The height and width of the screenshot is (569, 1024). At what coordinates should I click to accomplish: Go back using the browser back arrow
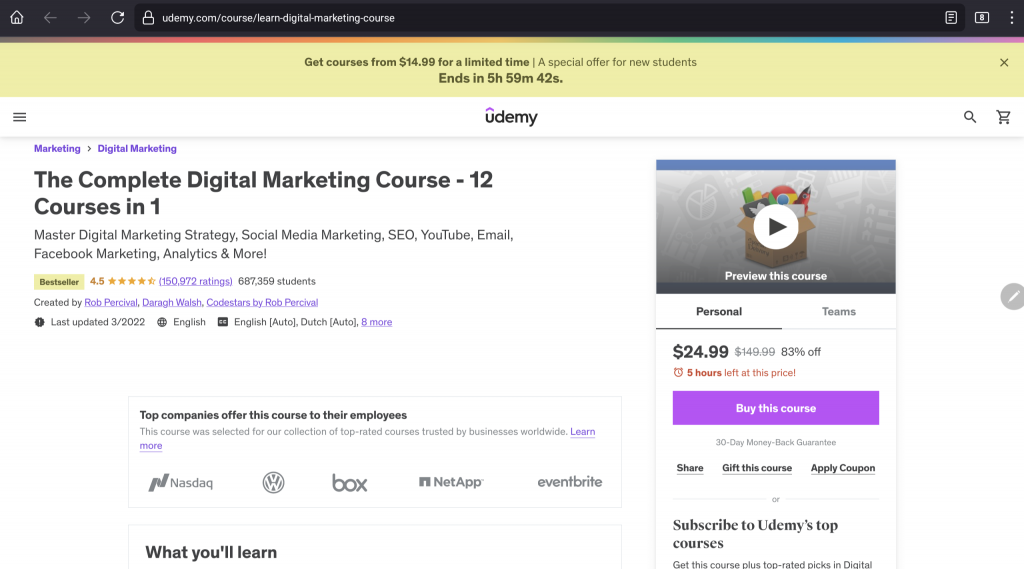pyautogui.click(x=50, y=18)
